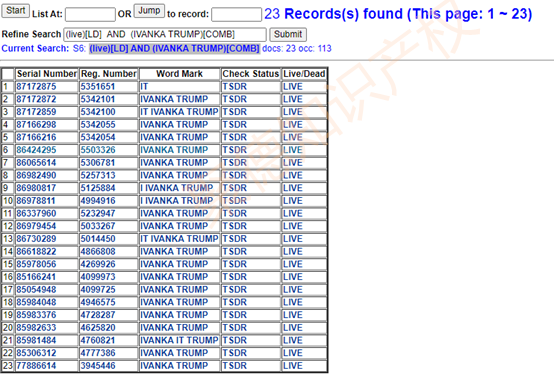Focus the to record input field

click(x=236, y=14)
